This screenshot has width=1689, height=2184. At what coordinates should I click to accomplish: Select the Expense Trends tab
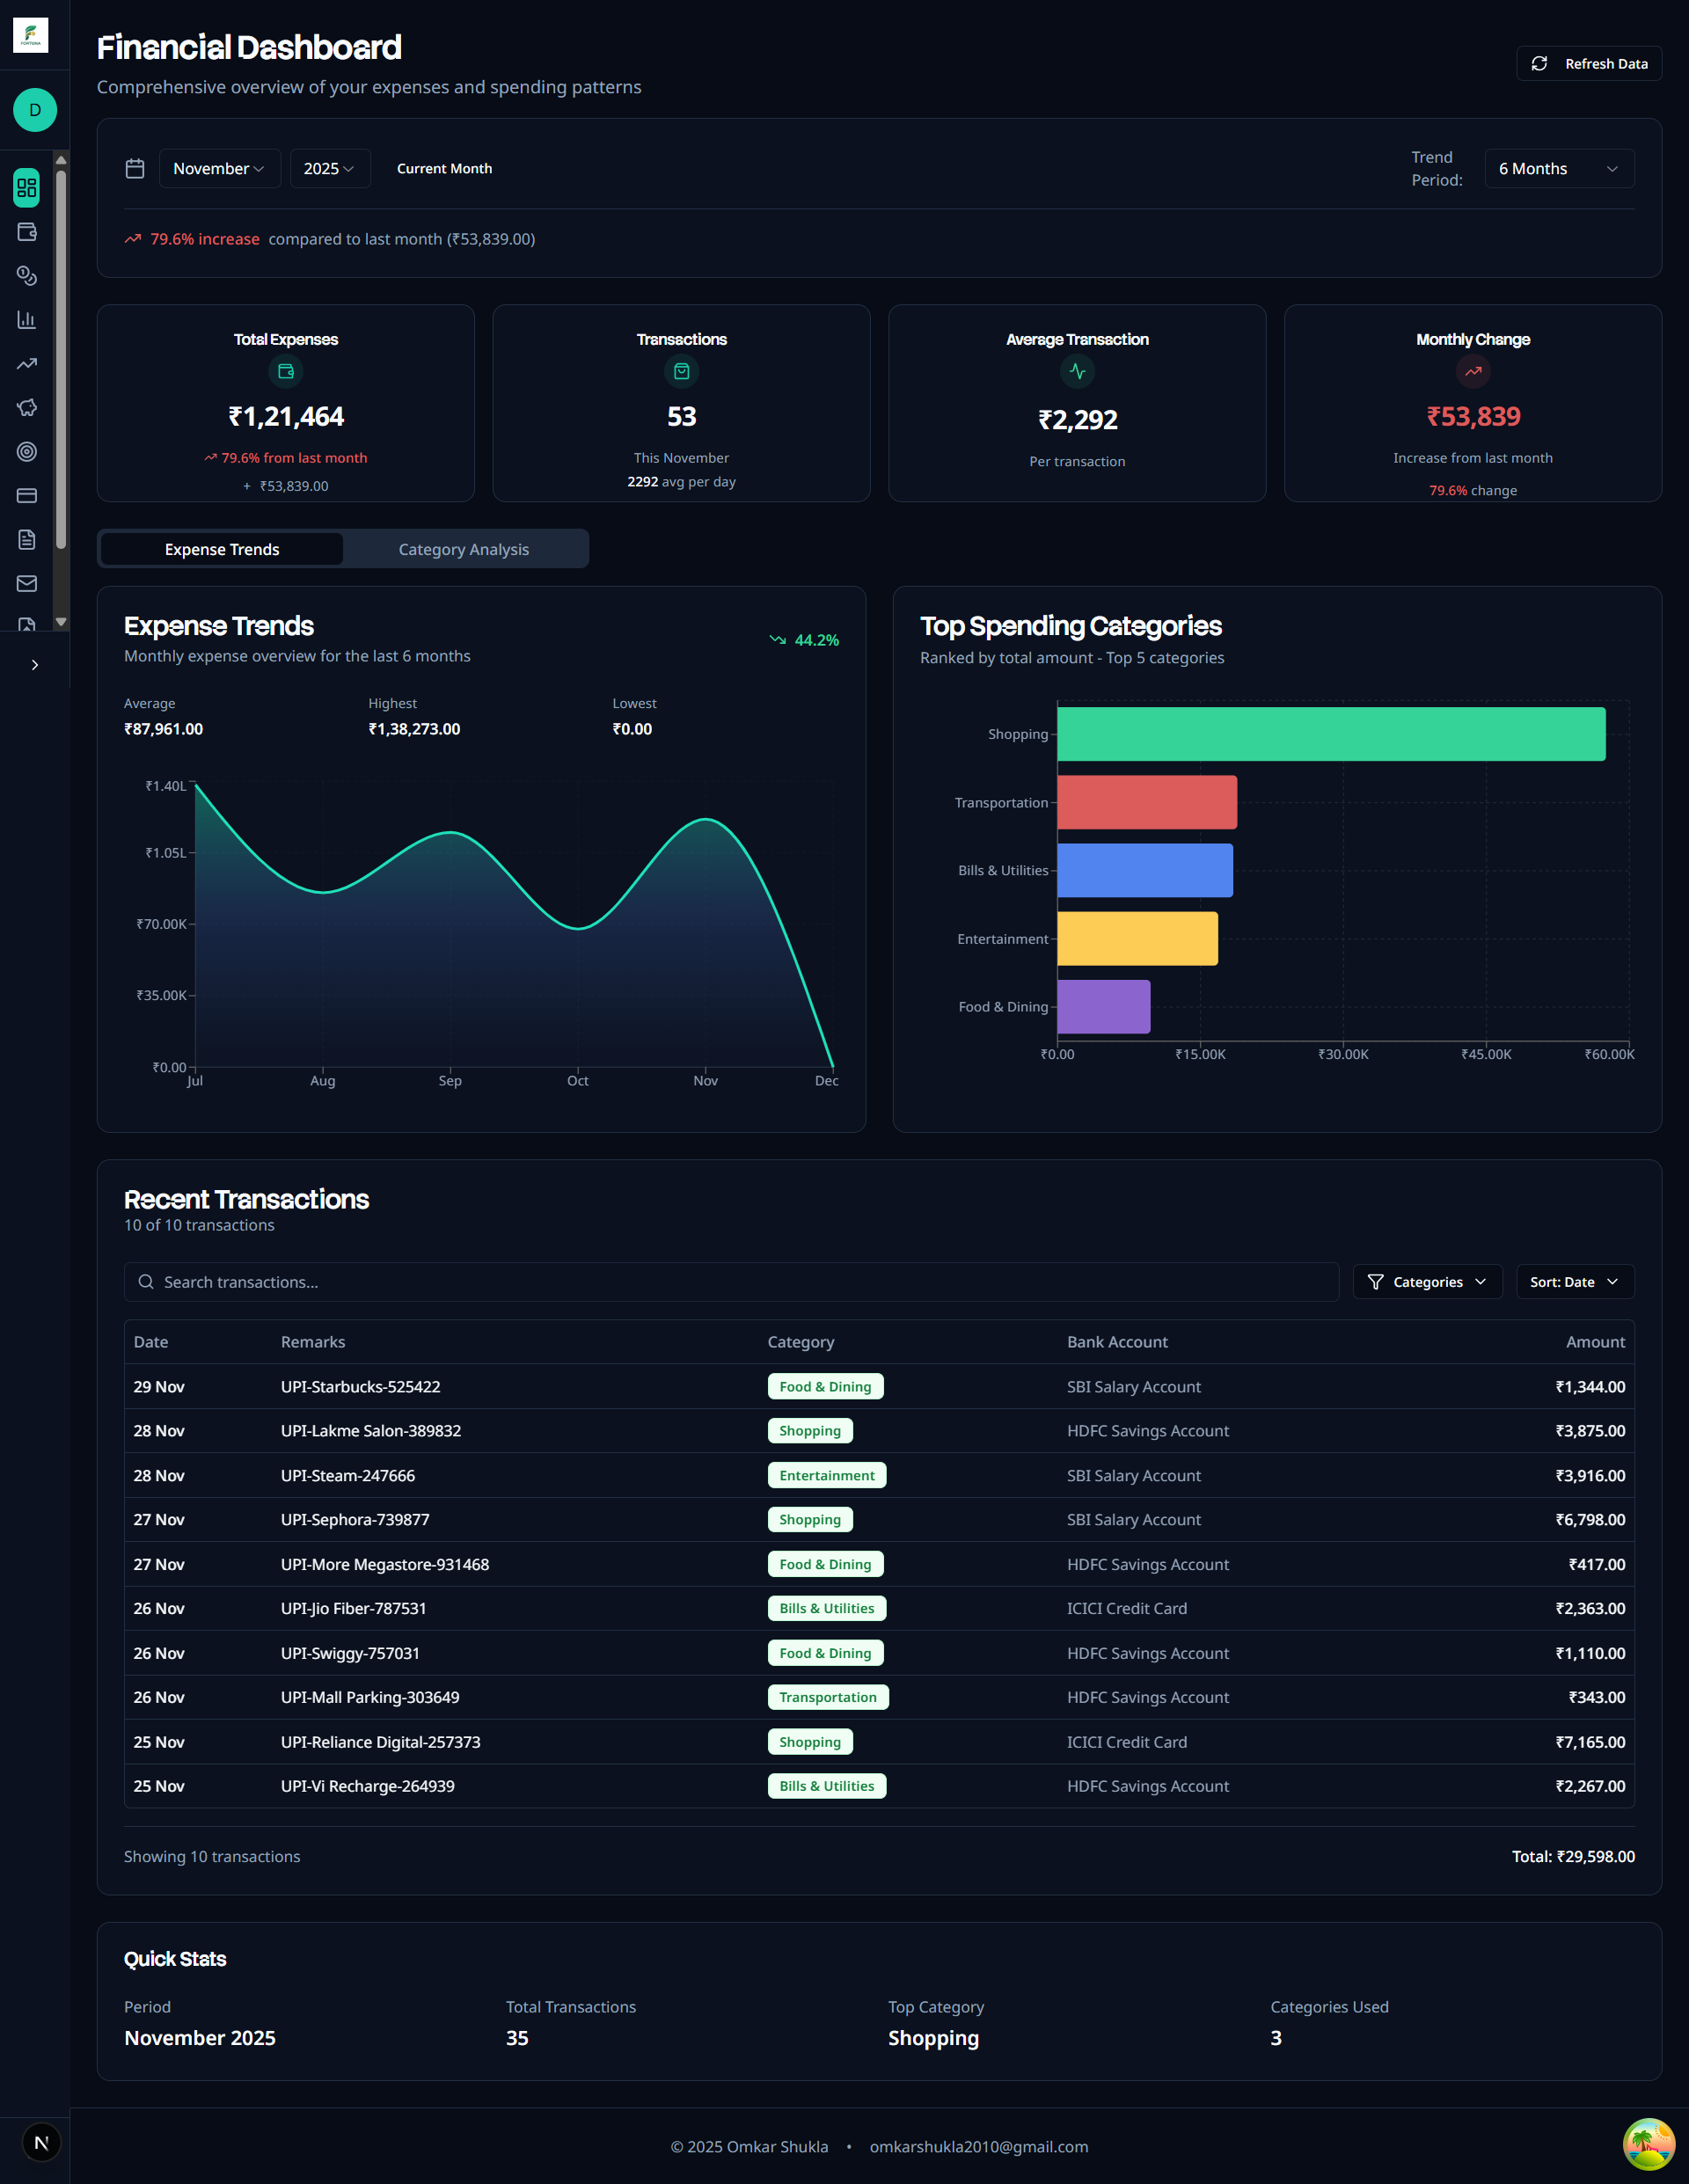click(x=221, y=549)
